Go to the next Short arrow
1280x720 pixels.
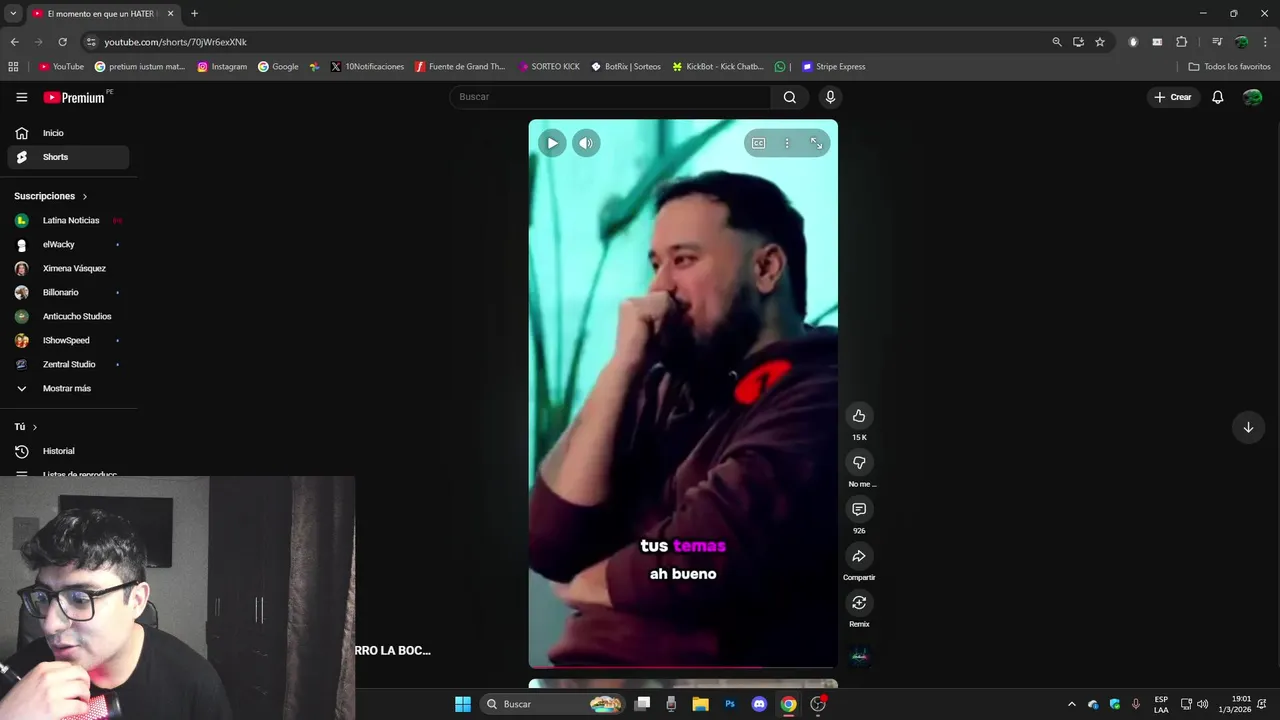[x=1248, y=427]
